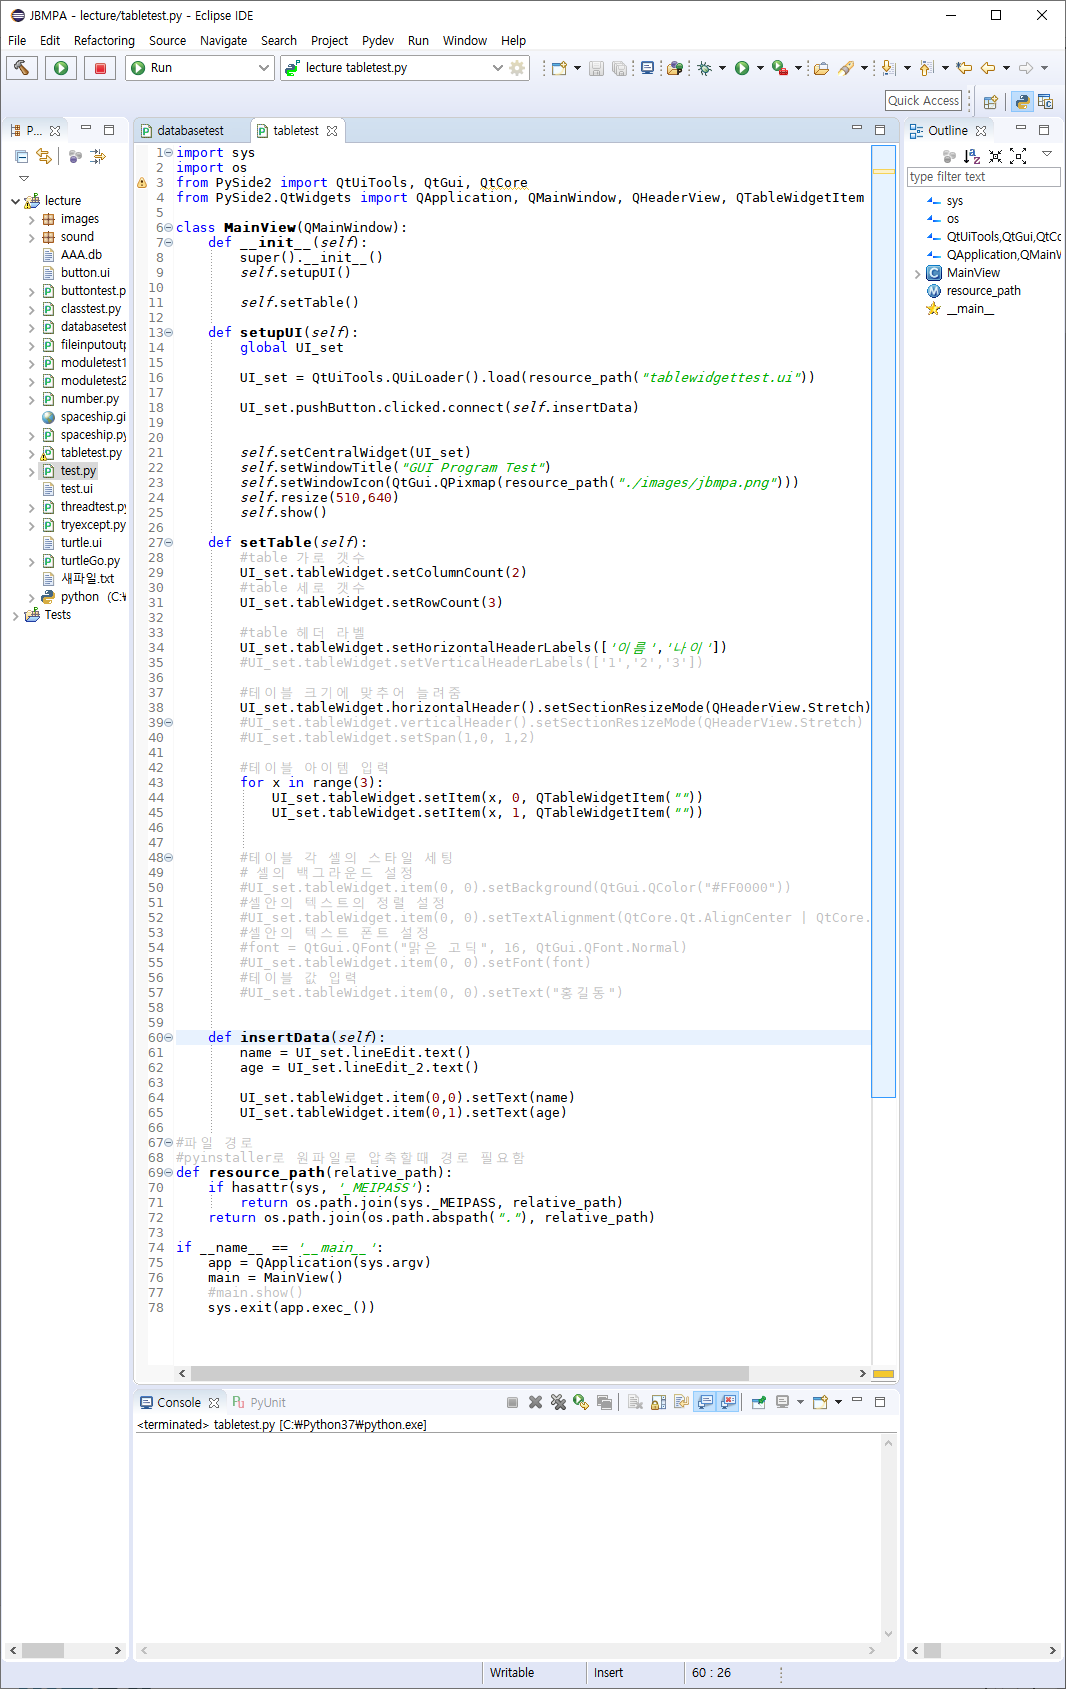Image resolution: width=1066 pixels, height=1689 pixels.
Task: Click the green Run launch button
Action: (x=61, y=68)
